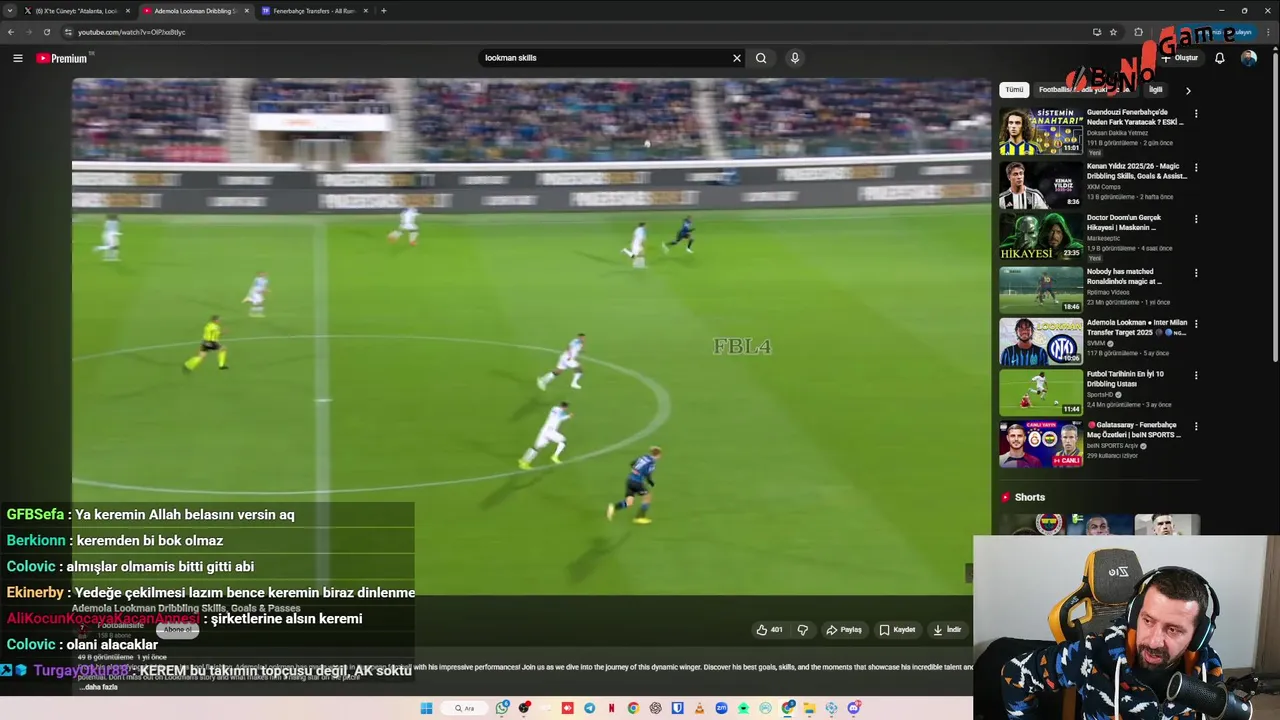Image resolution: width=1280 pixels, height=720 pixels.
Task: Click 'Futbol Tarihinin En İyi 10' video title
Action: 1125,379
